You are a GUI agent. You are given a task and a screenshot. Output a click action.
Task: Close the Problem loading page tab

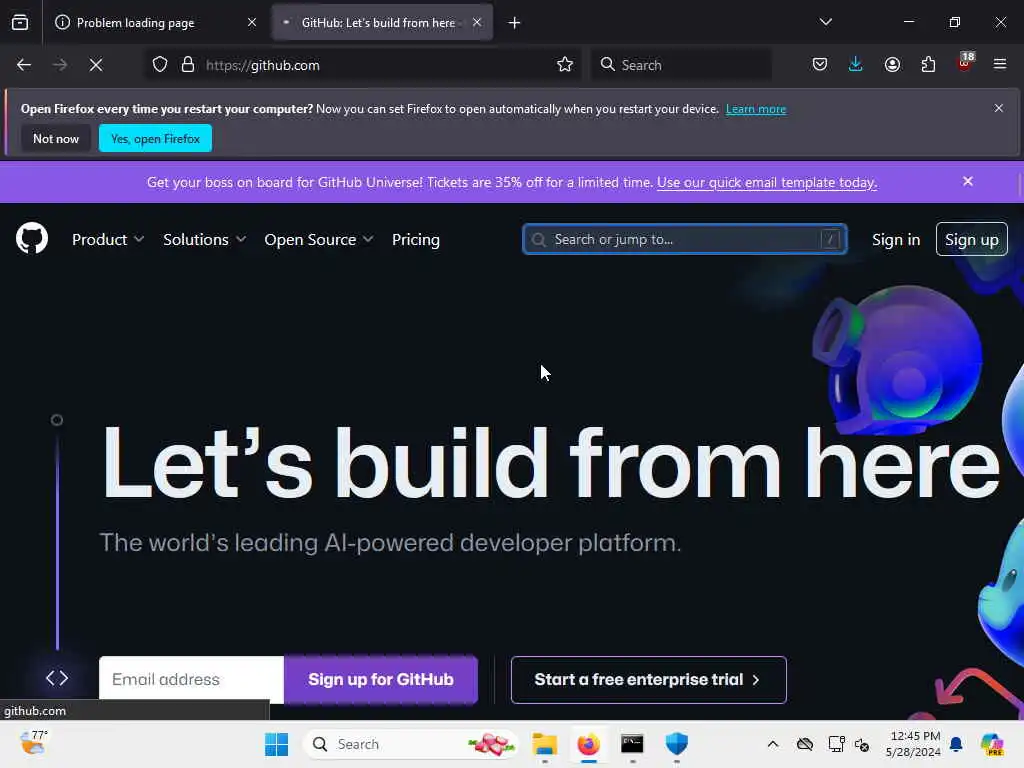point(252,22)
